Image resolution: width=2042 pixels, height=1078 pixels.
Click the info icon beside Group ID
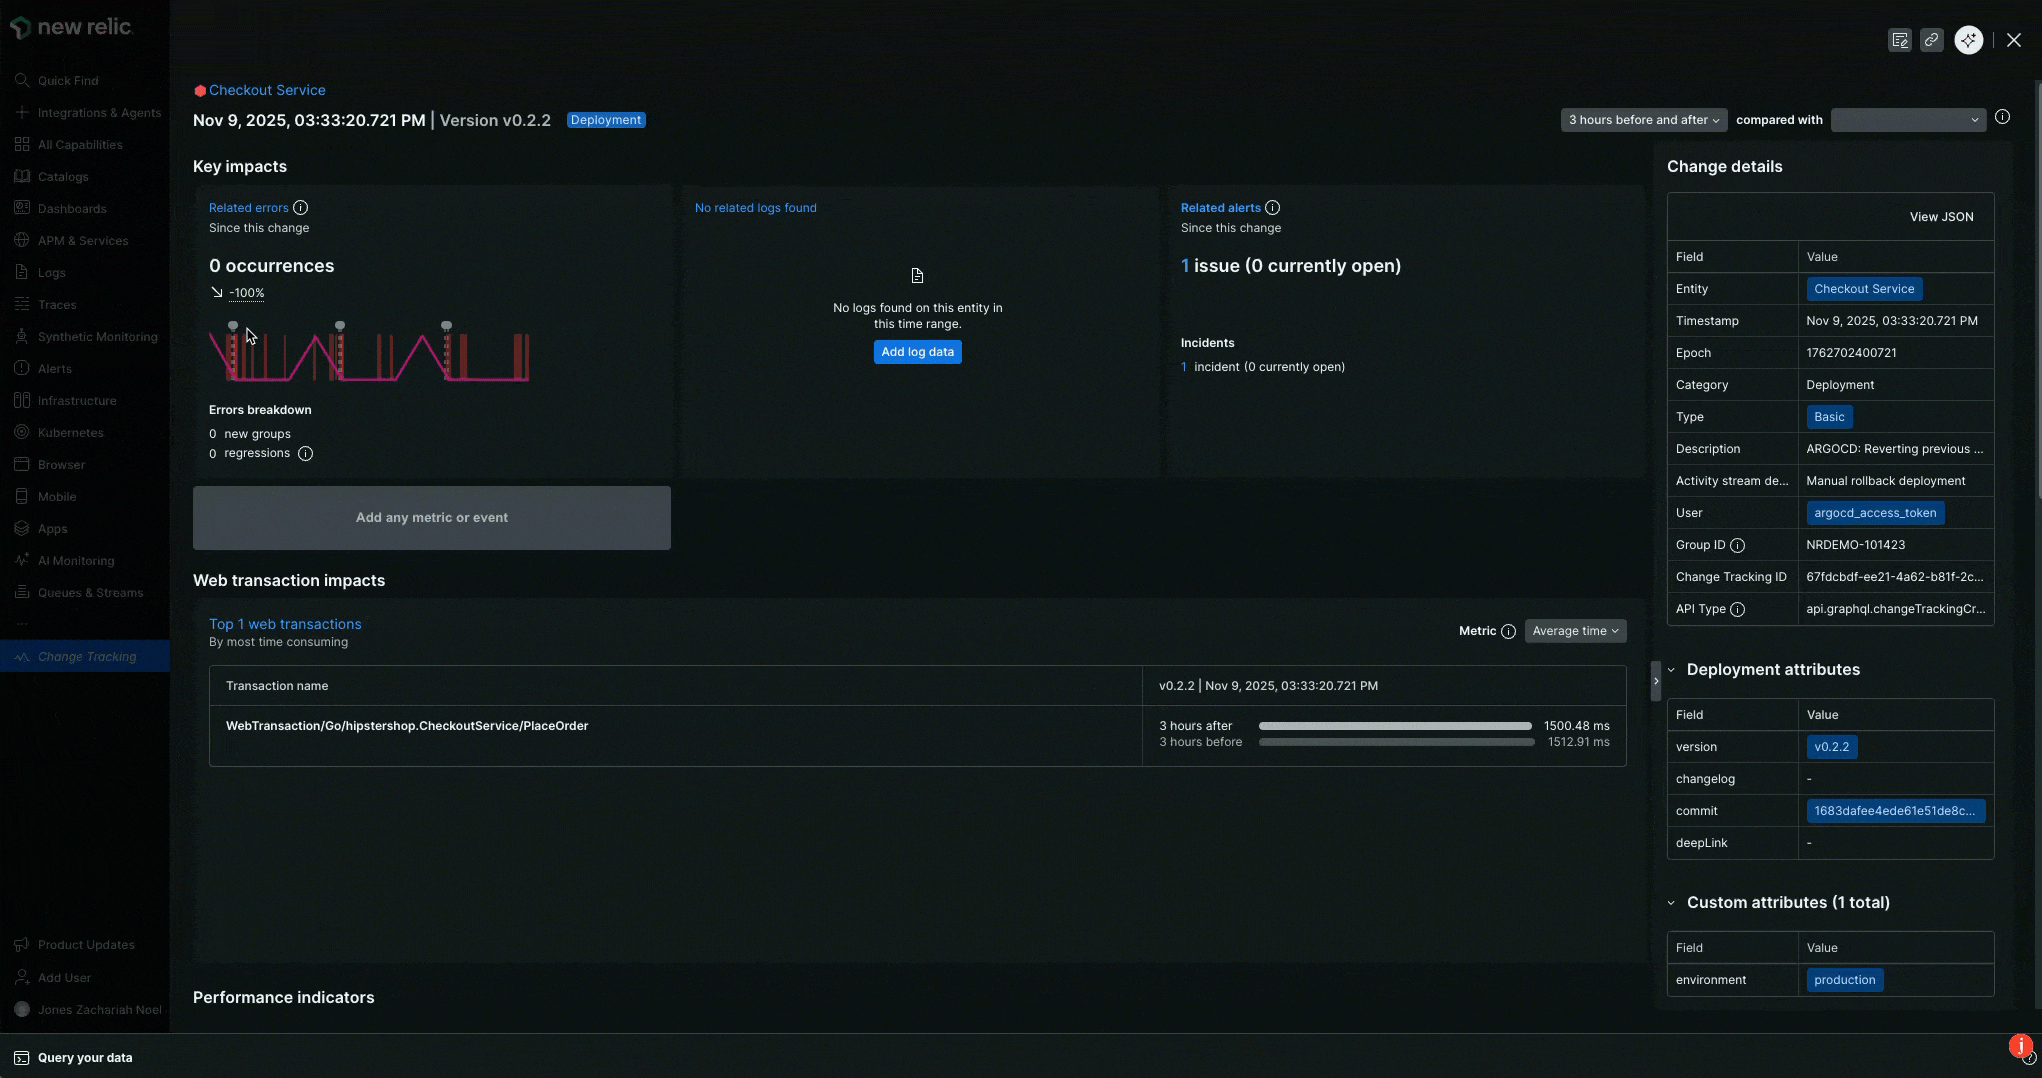tap(1737, 546)
